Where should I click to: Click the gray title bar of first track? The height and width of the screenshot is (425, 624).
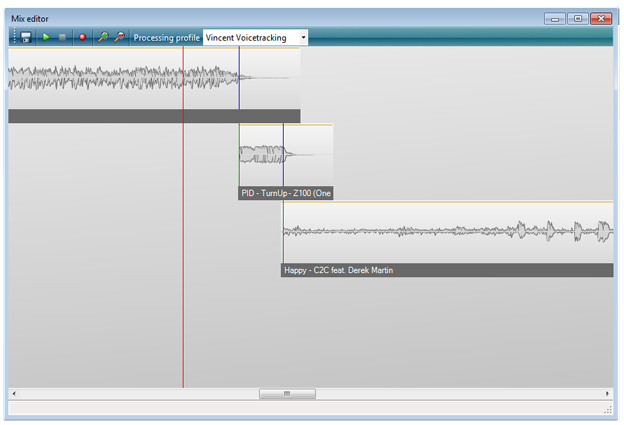pos(150,116)
